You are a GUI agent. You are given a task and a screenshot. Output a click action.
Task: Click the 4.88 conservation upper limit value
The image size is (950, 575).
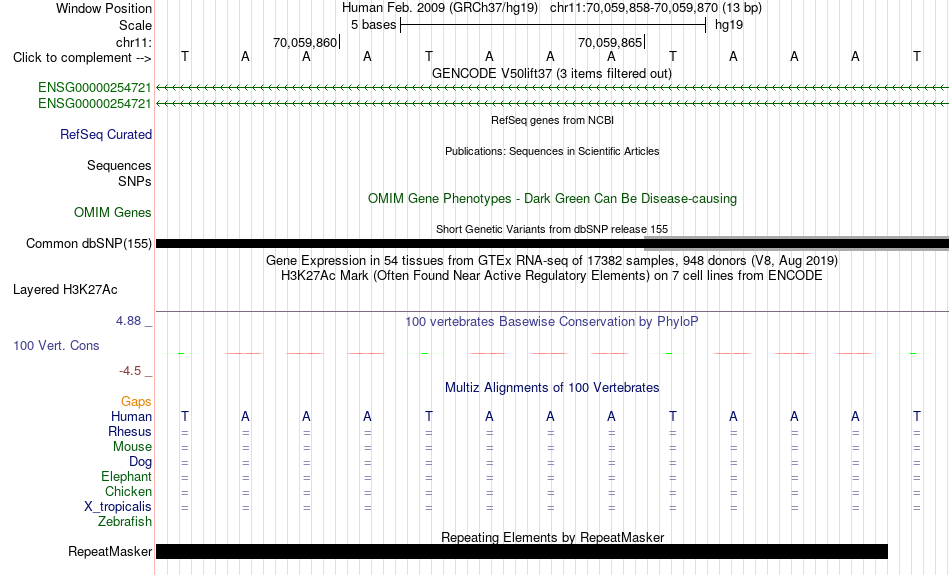pos(128,321)
